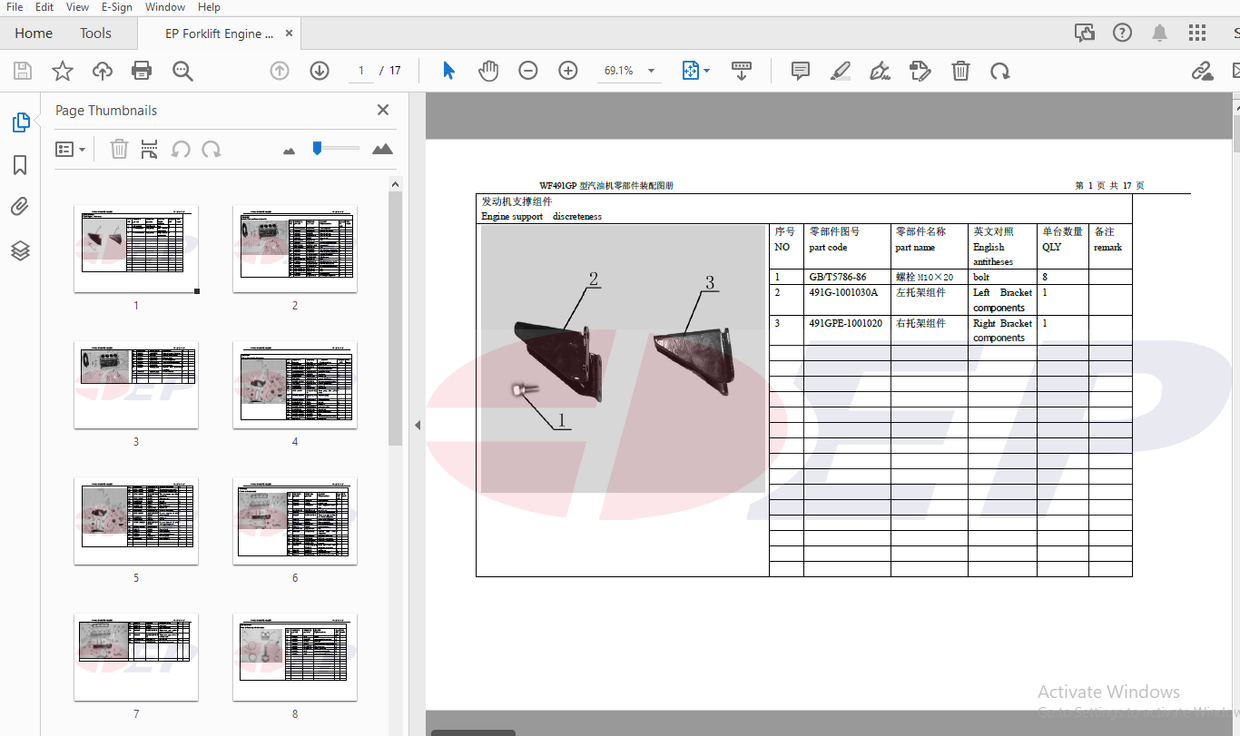Select the Hand tool for panning
The height and width of the screenshot is (736, 1240).
(x=488, y=70)
